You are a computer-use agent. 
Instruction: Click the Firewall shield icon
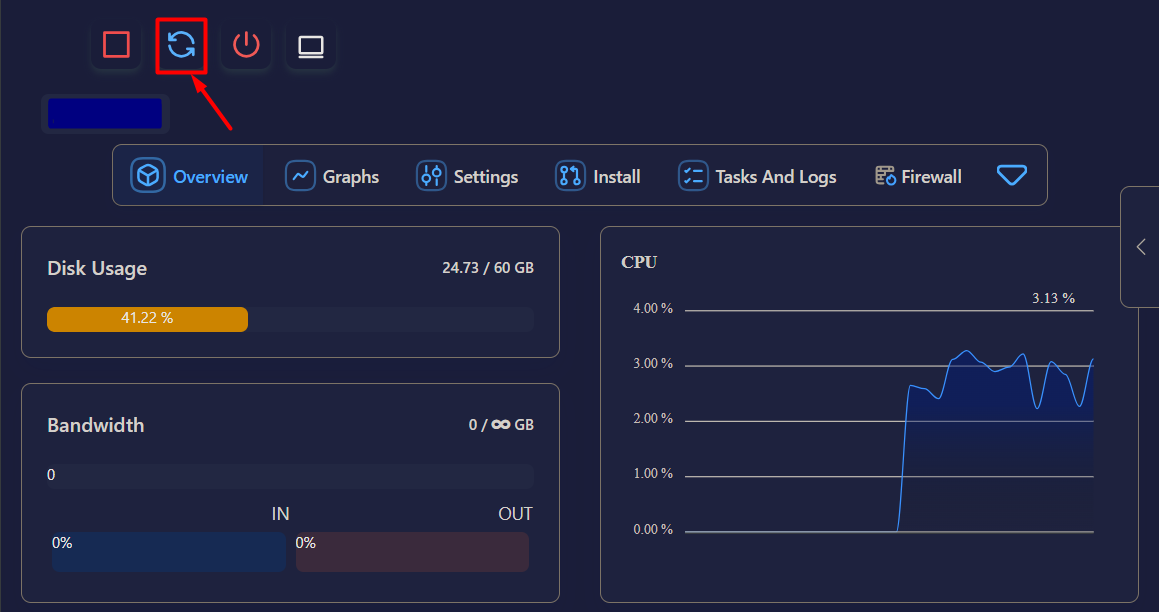[884, 175]
